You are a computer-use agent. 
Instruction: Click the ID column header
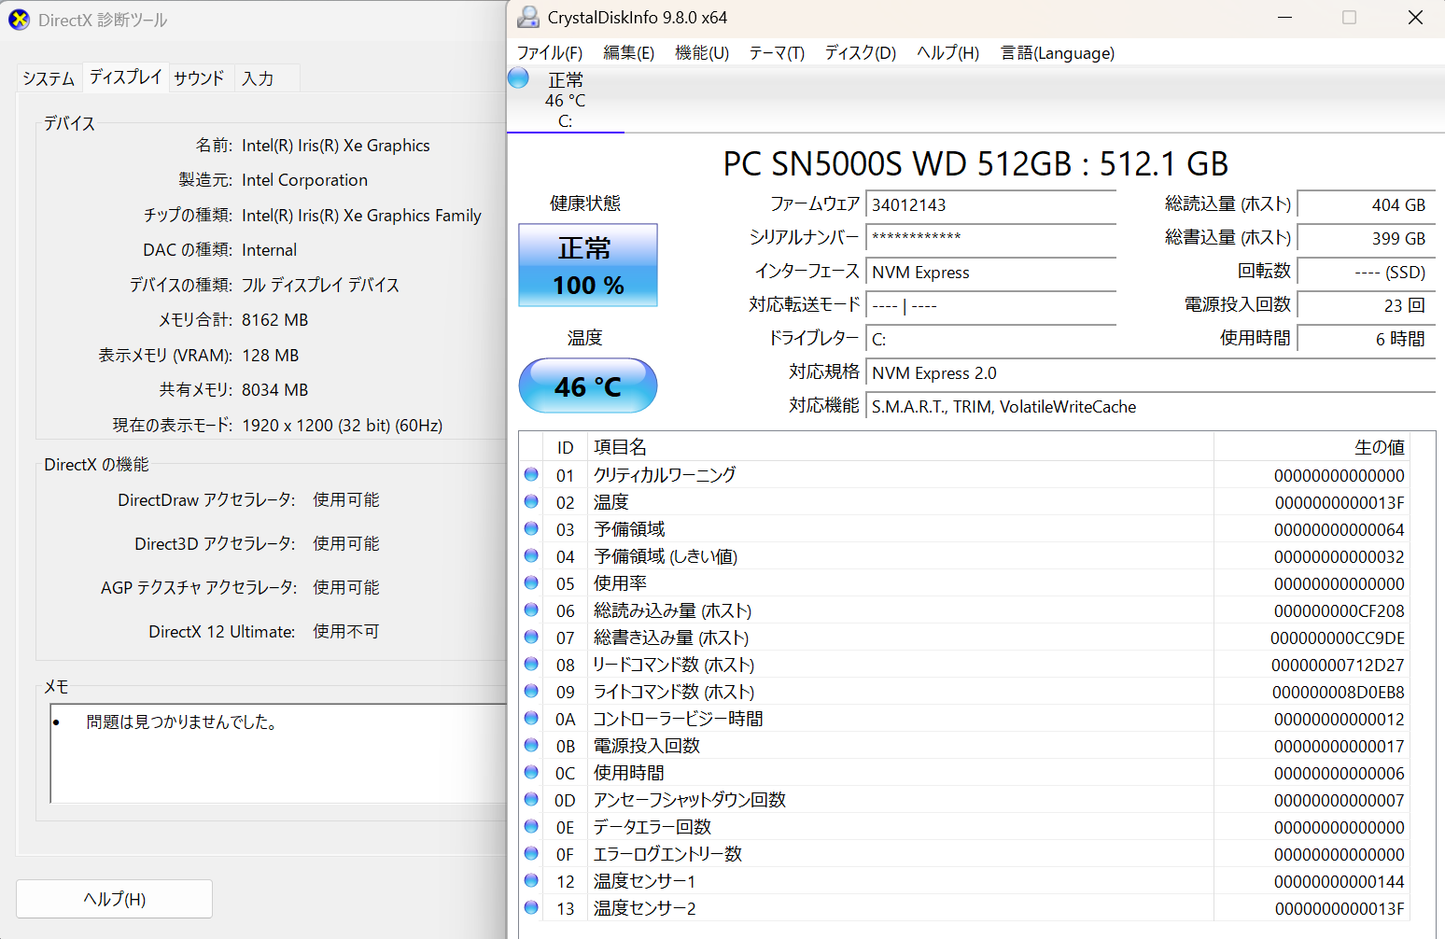(x=565, y=447)
